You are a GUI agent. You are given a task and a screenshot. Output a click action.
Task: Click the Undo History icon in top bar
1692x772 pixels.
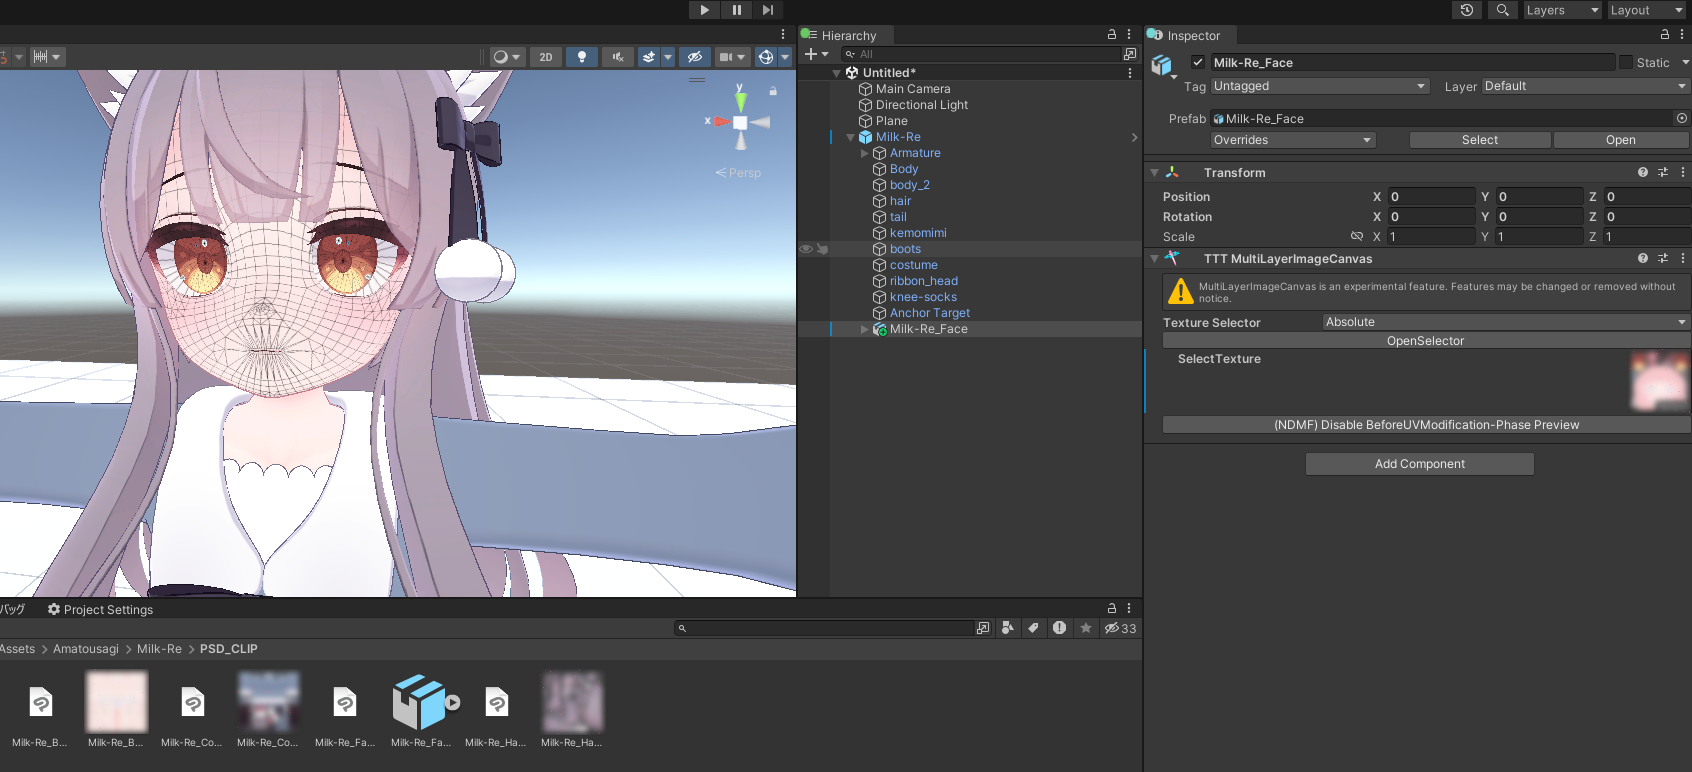[1466, 10]
